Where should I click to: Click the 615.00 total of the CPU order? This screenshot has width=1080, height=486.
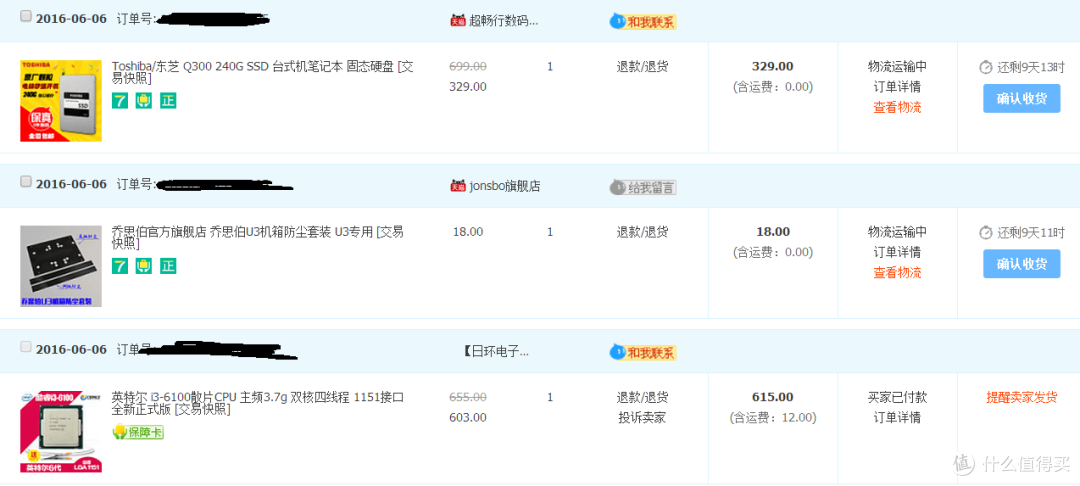pyautogui.click(x=772, y=397)
